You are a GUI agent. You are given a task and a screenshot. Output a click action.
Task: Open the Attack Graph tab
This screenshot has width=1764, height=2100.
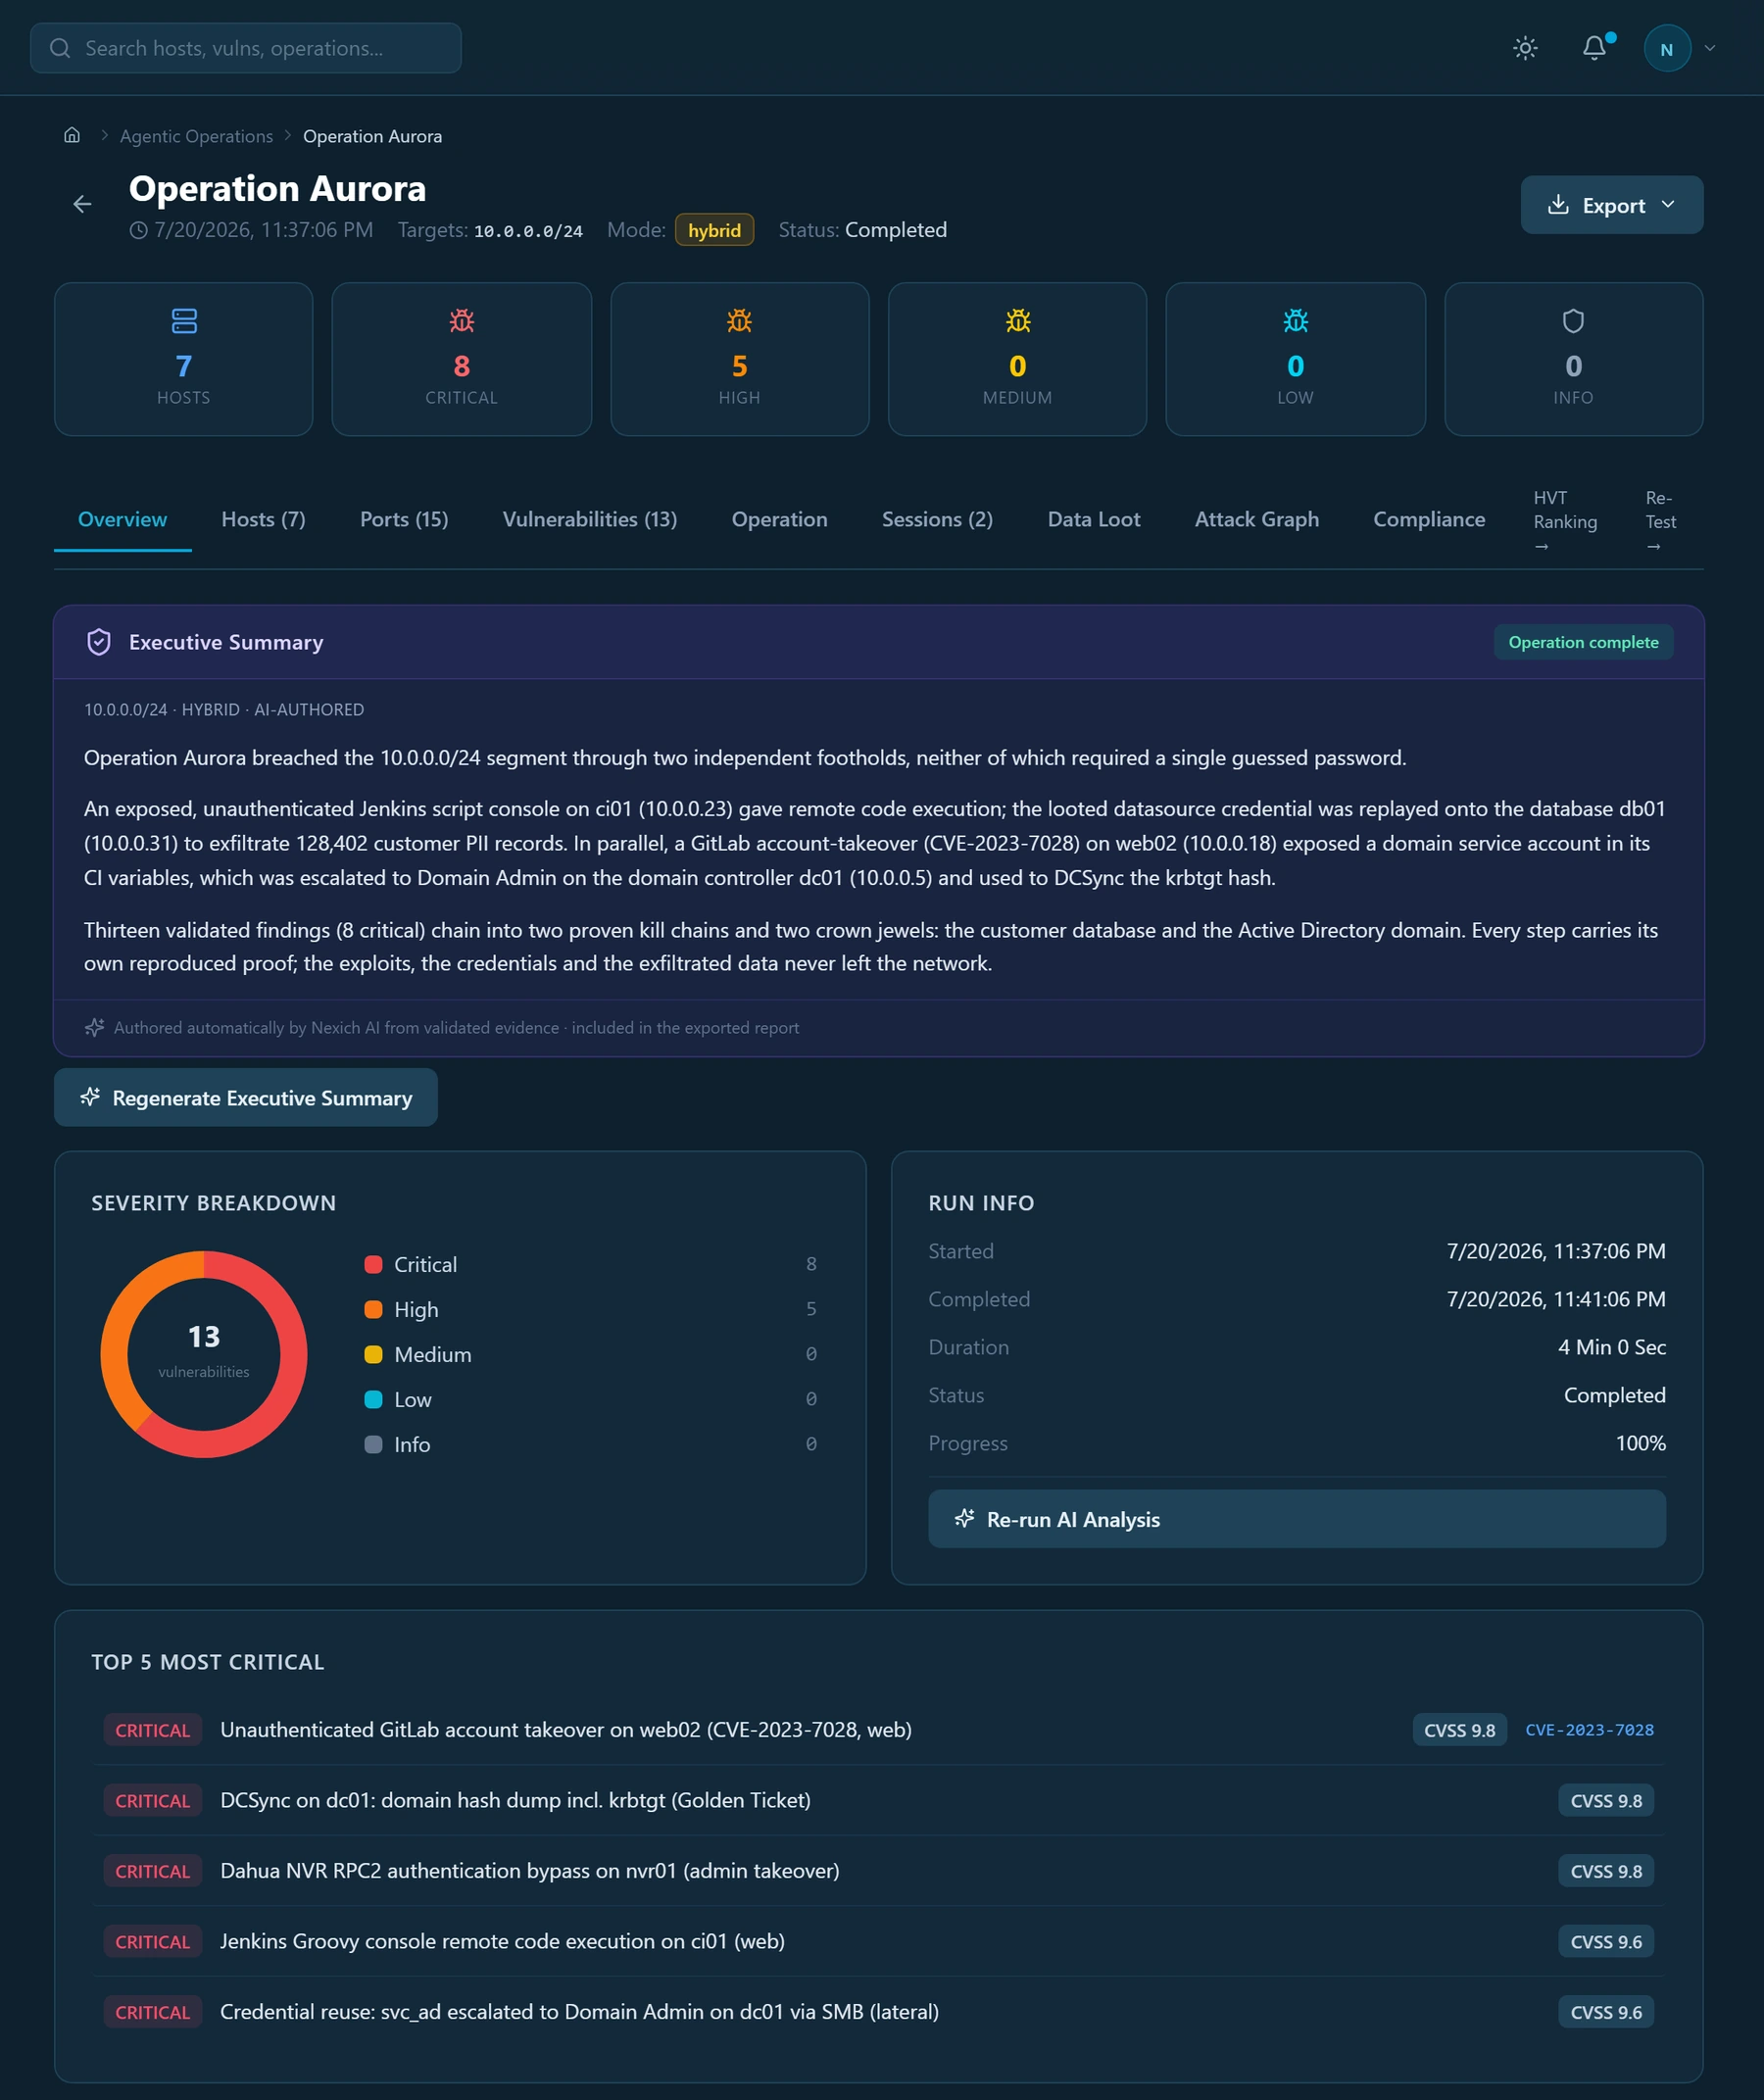(x=1256, y=519)
